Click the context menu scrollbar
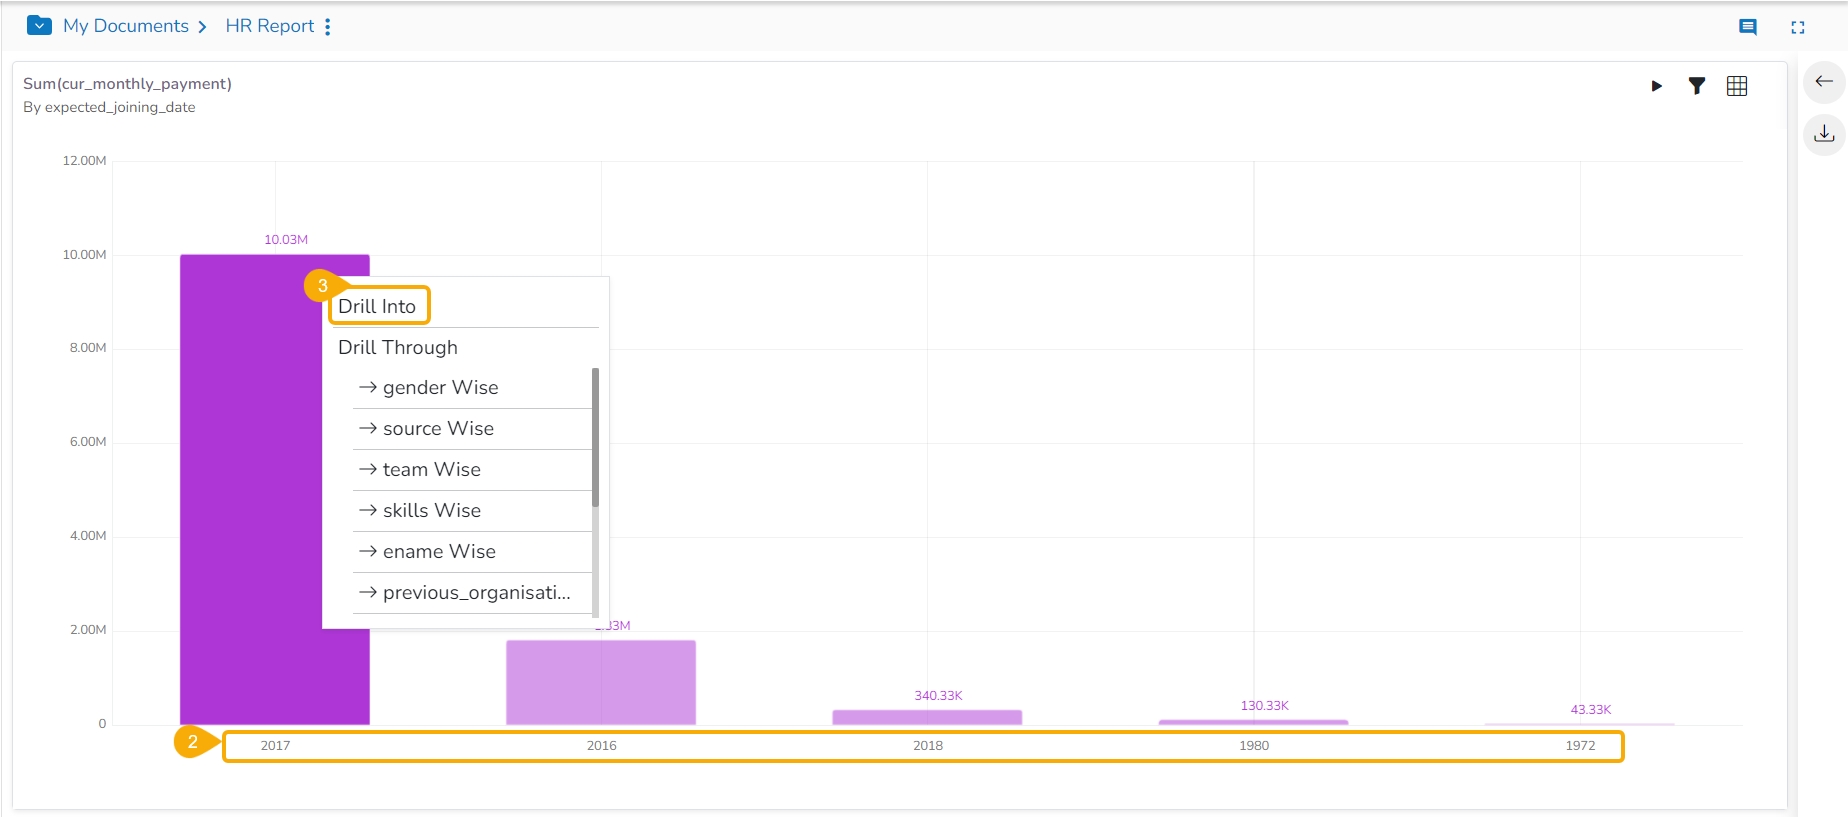This screenshot has height=817, width=1848. [596, 437]
